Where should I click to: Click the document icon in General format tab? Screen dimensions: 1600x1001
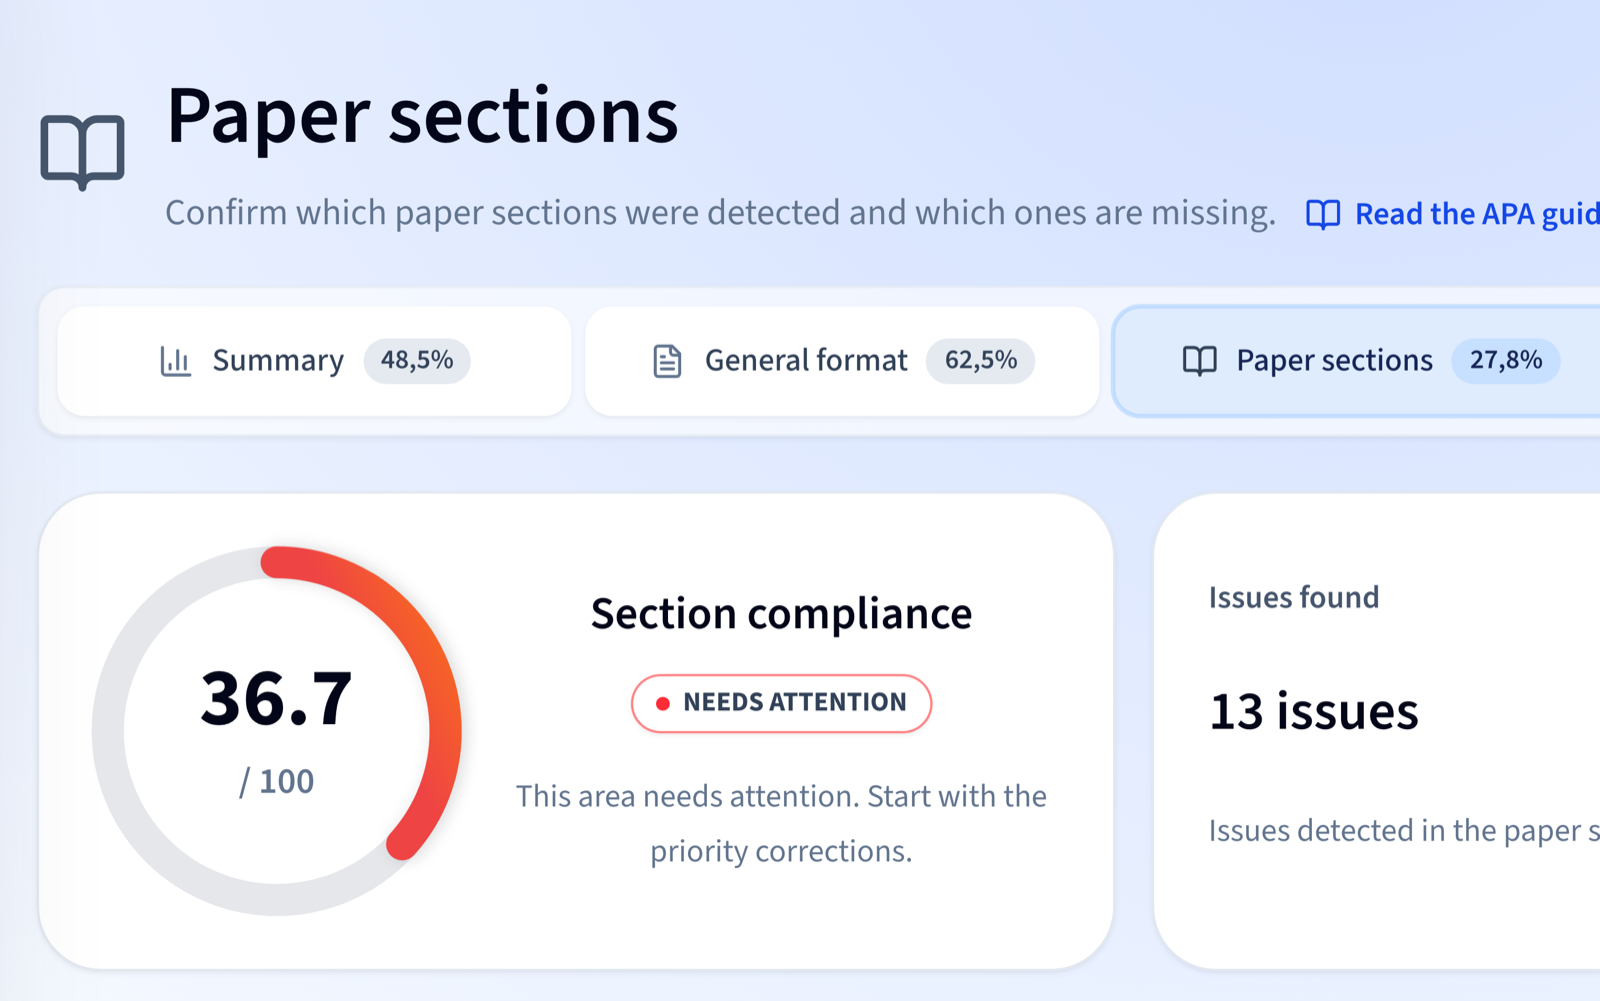667,361
